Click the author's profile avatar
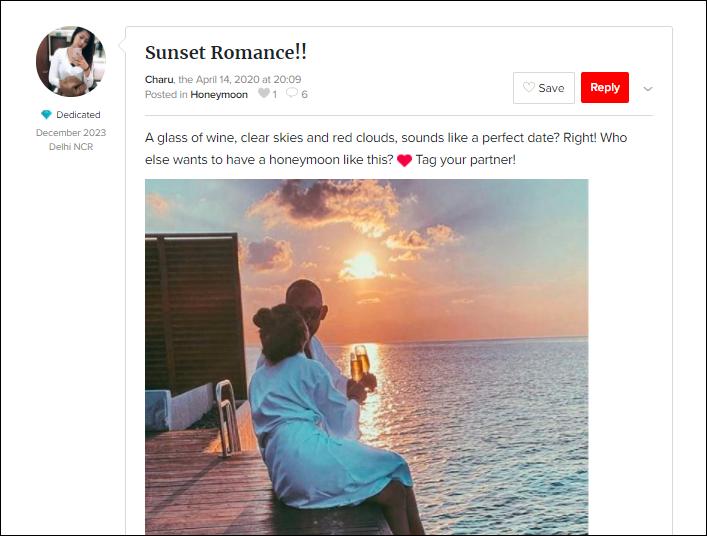This screenshot has width=707, height=536. 71,62
